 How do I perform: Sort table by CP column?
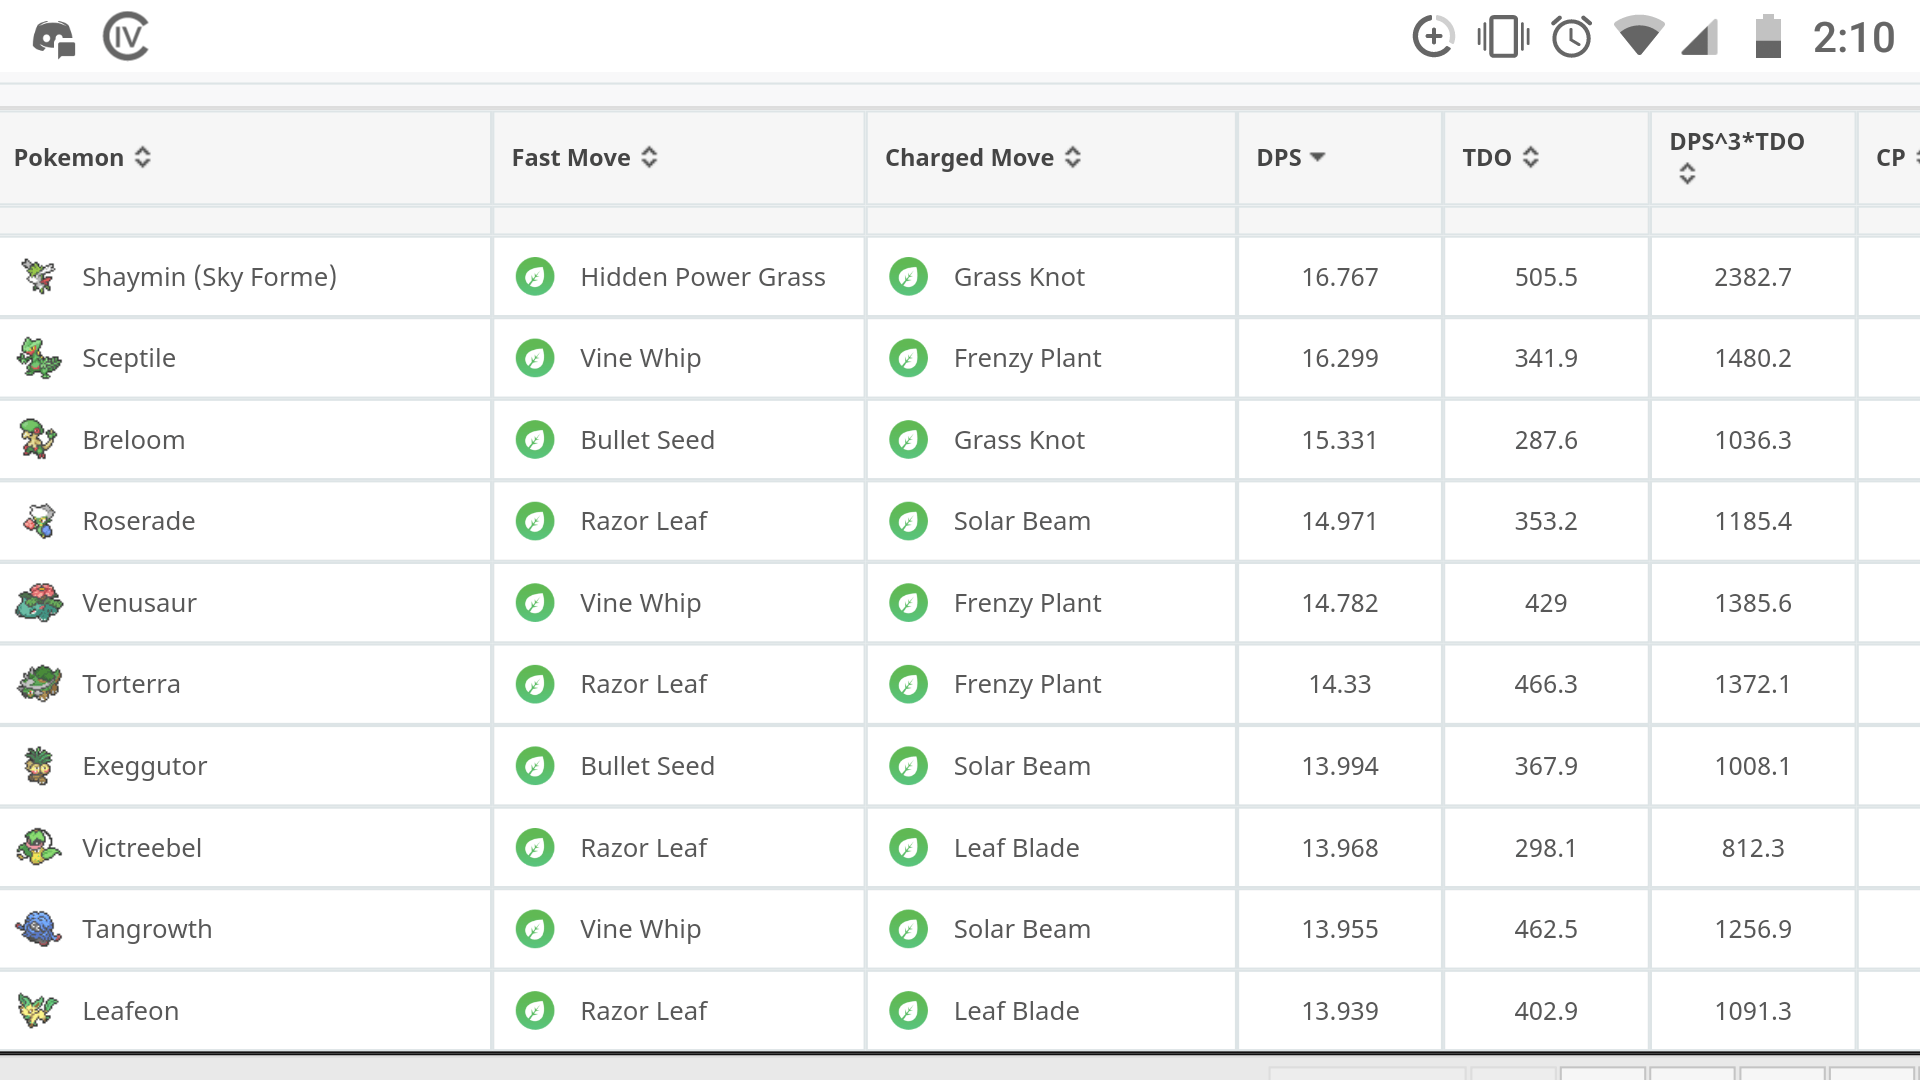point(1896,158)
